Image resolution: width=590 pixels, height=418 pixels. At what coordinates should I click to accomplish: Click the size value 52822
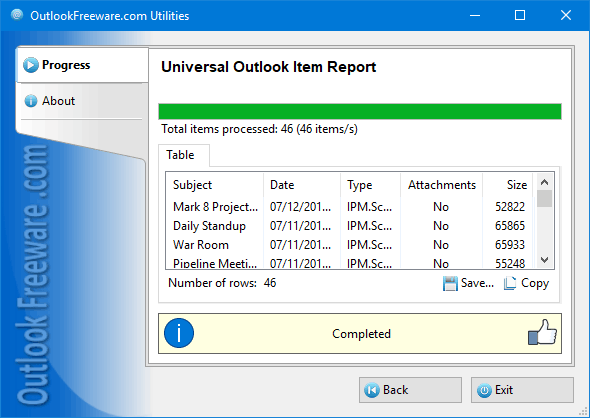coord(510,207)
